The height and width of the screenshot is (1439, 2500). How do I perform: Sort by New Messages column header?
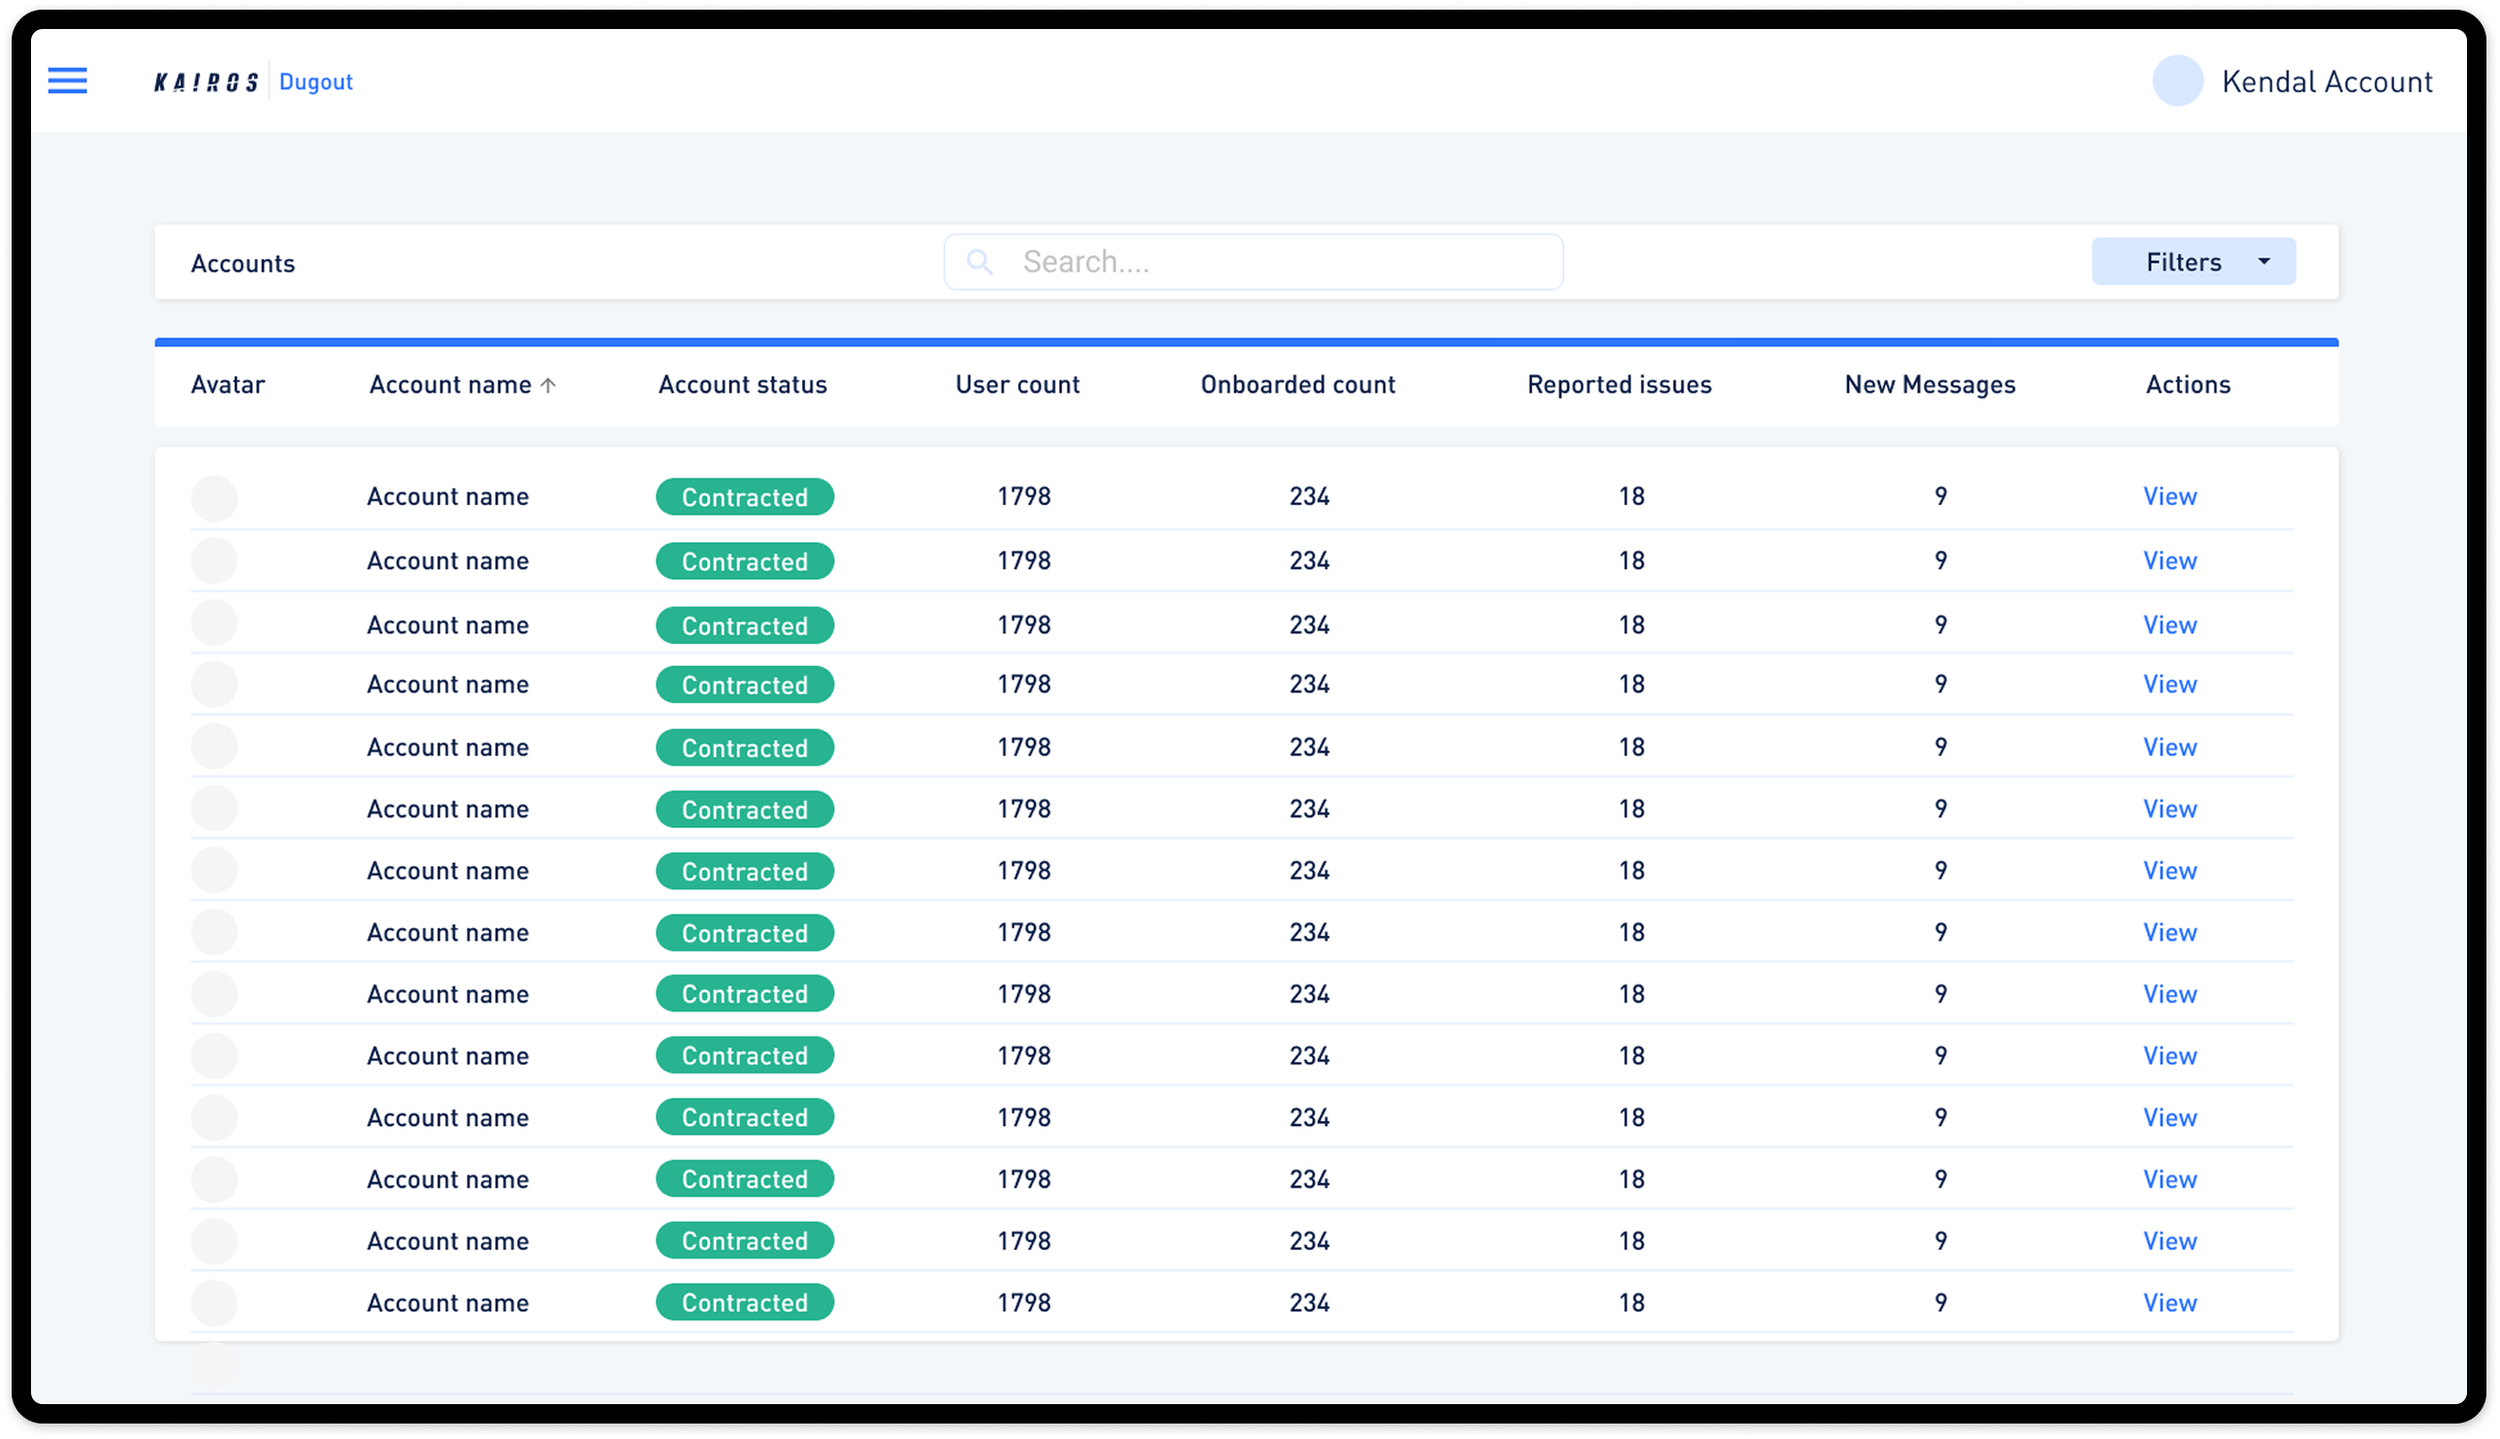pyautogui.click(x=1929, y=385)
